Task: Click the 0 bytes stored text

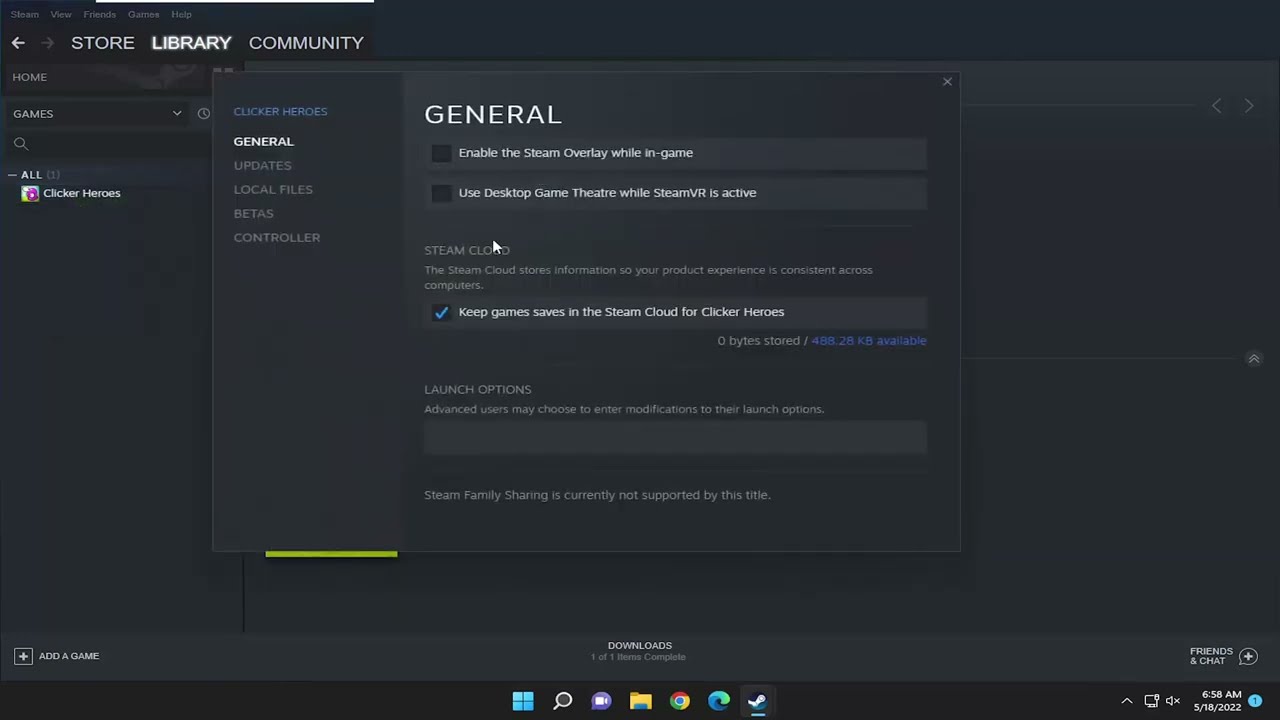Action: 759,341
